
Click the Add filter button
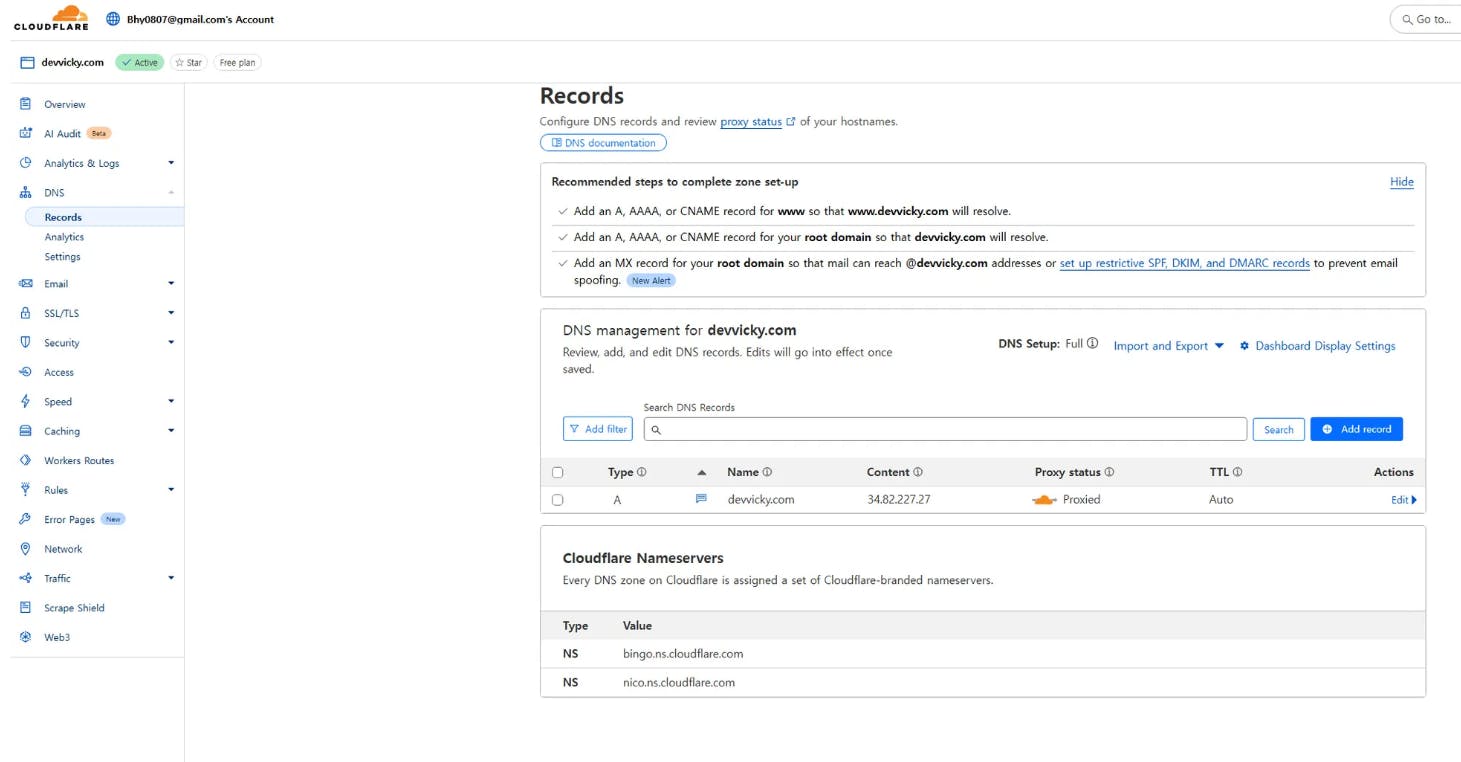click(x=598, y=429)
